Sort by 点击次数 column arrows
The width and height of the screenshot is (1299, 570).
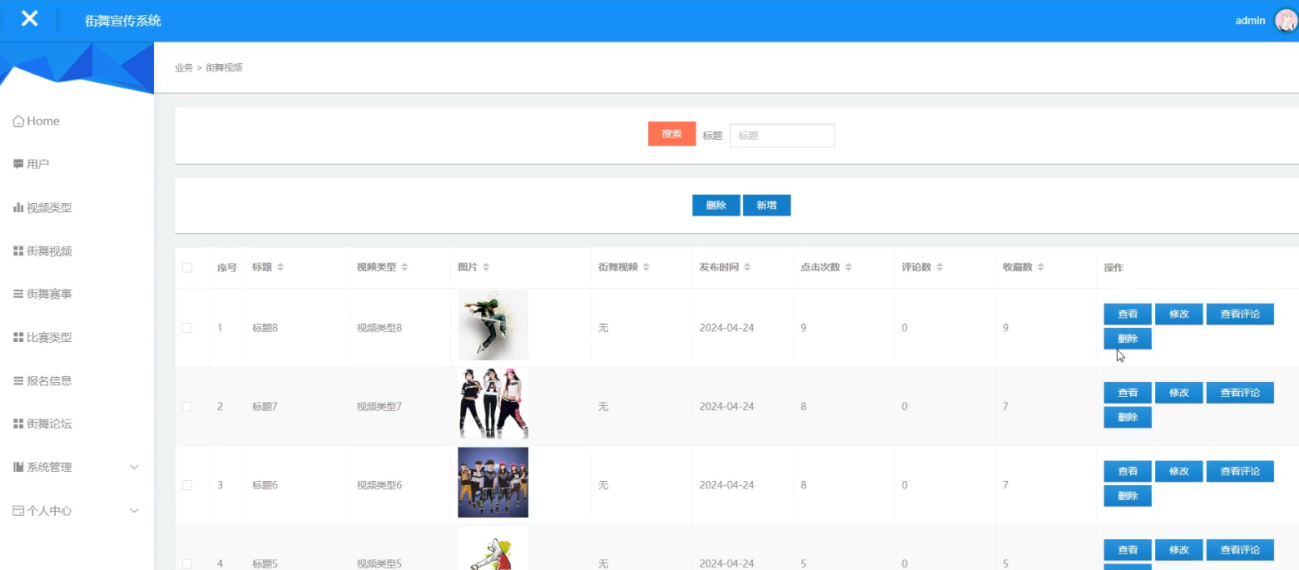pyautogui.click(x=848, y=268)
